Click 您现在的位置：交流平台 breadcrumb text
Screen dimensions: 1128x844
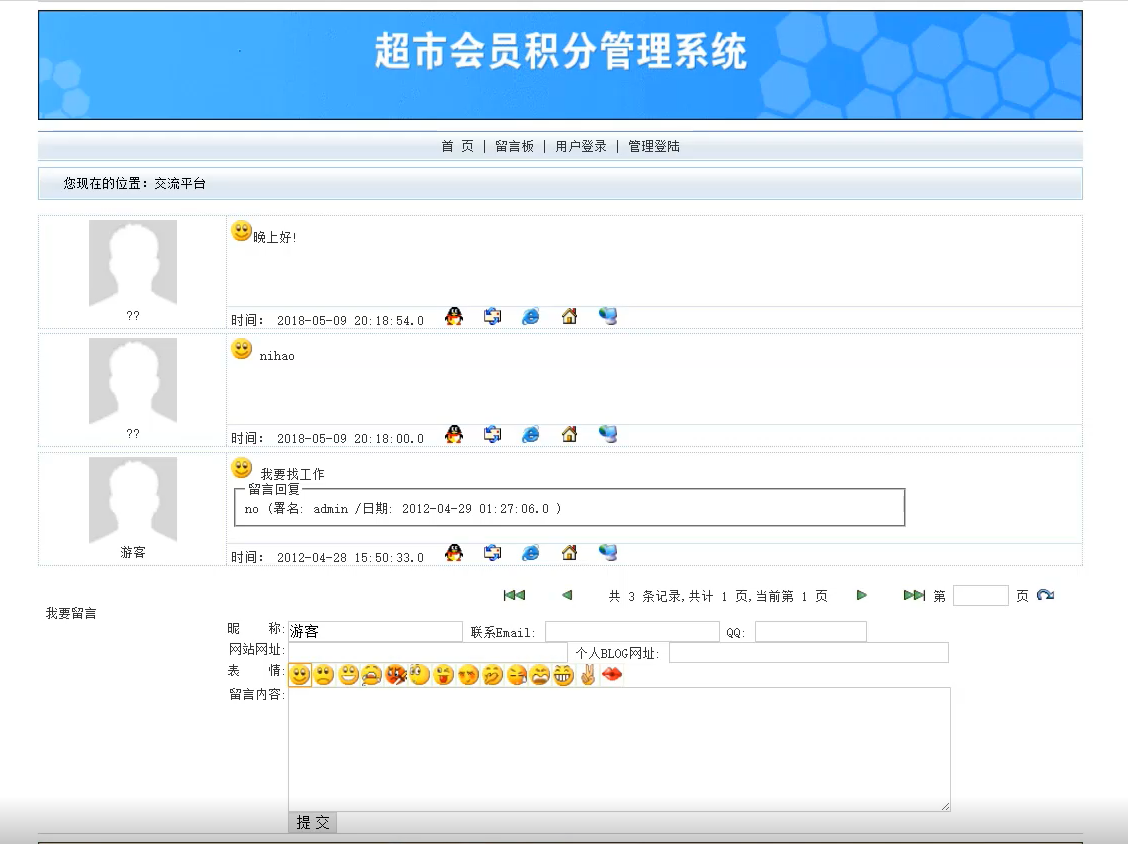[135, 183]
